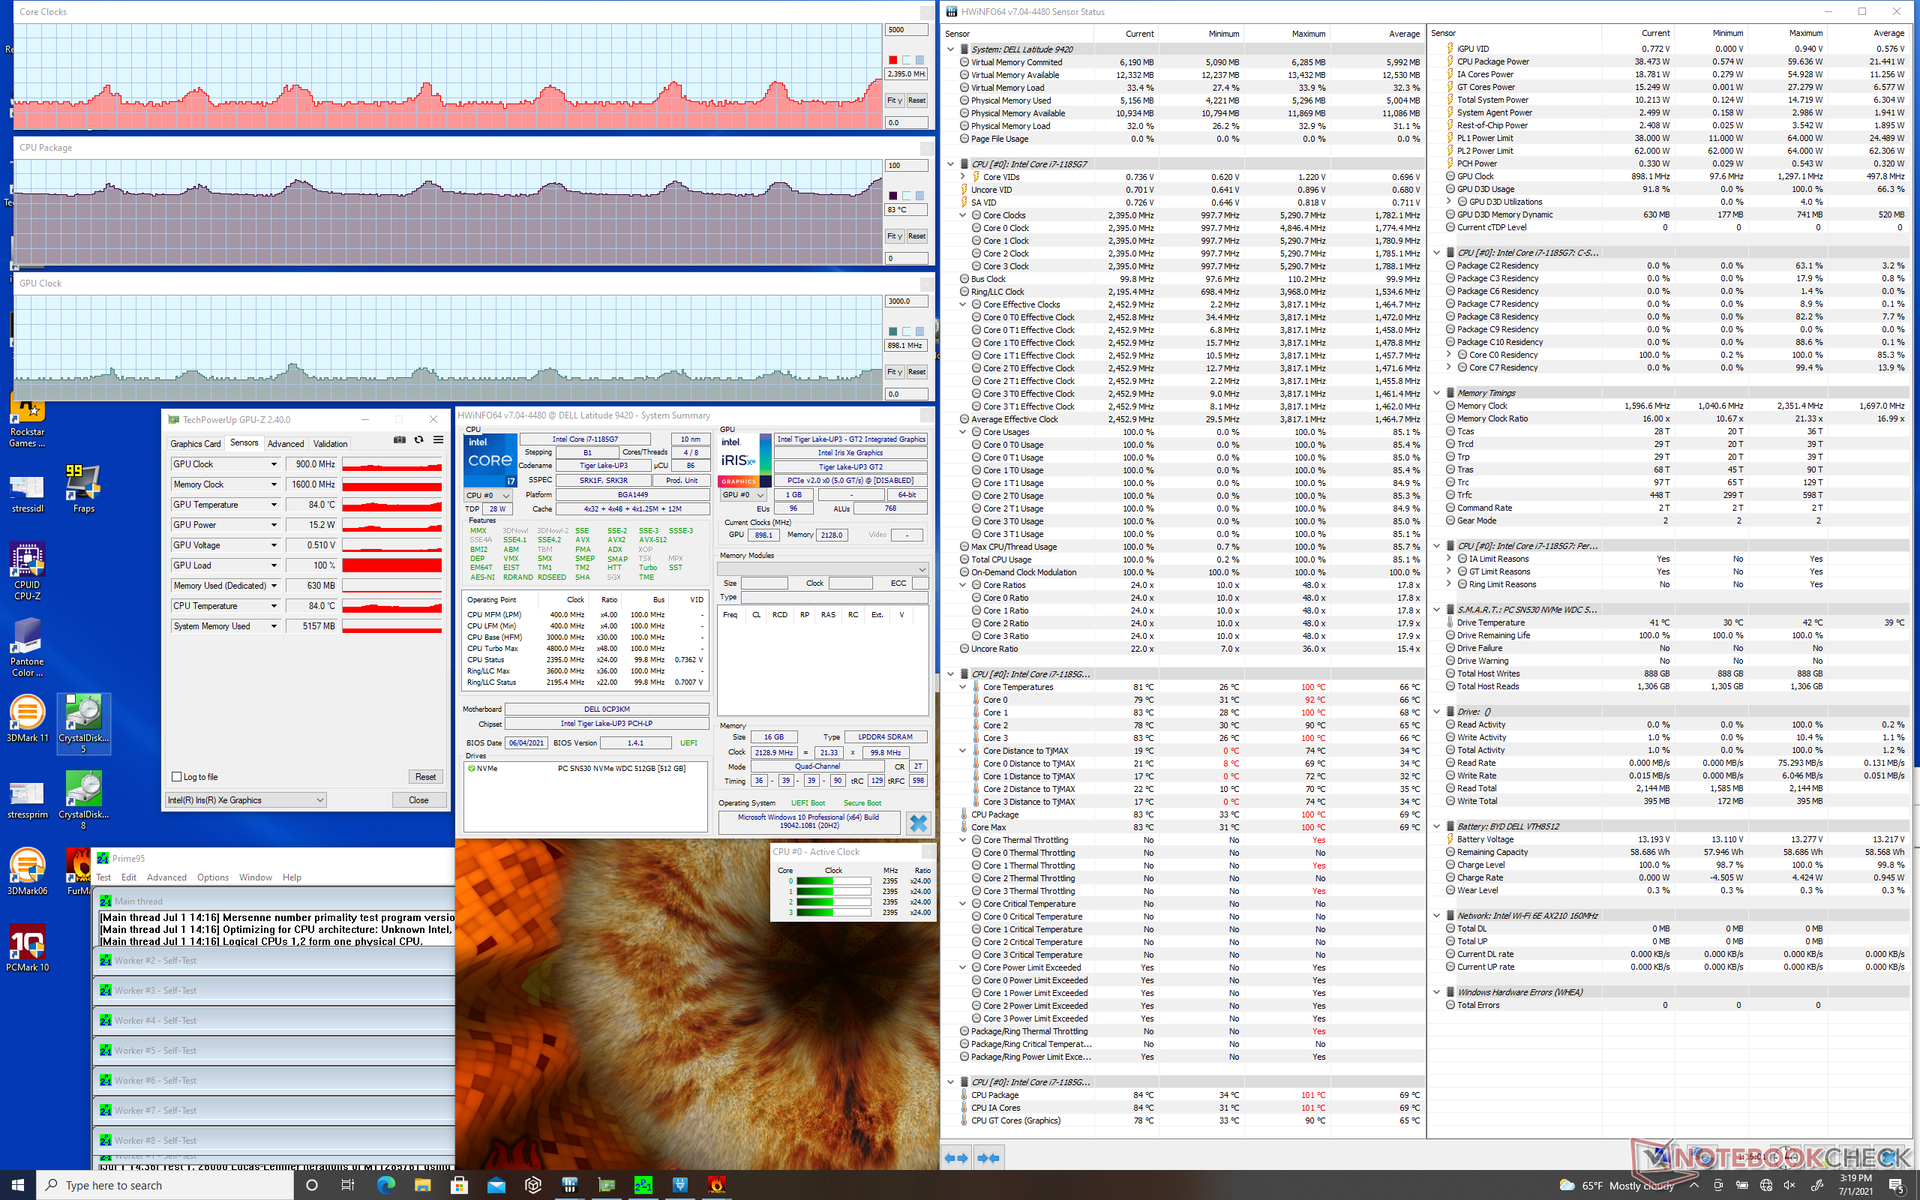Click the HWiNFO summary close X icon
The width and height of the screenshot is (1920, 1200).
tap(918, 823)
